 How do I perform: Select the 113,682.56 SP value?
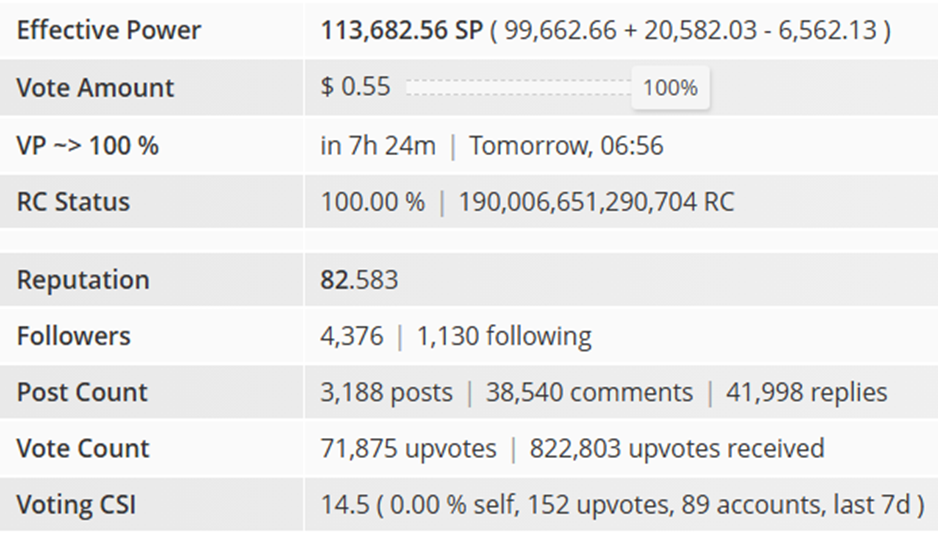tap(401, 30)
